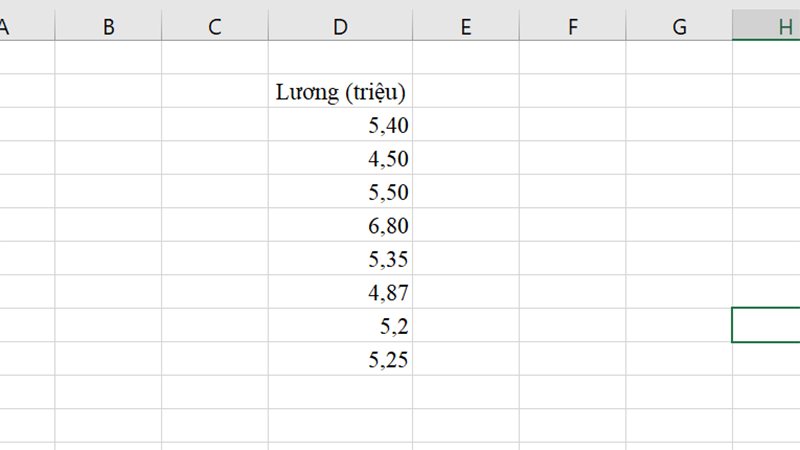Select column F header
The image size is (800, 450).
[x=572, y=26]
